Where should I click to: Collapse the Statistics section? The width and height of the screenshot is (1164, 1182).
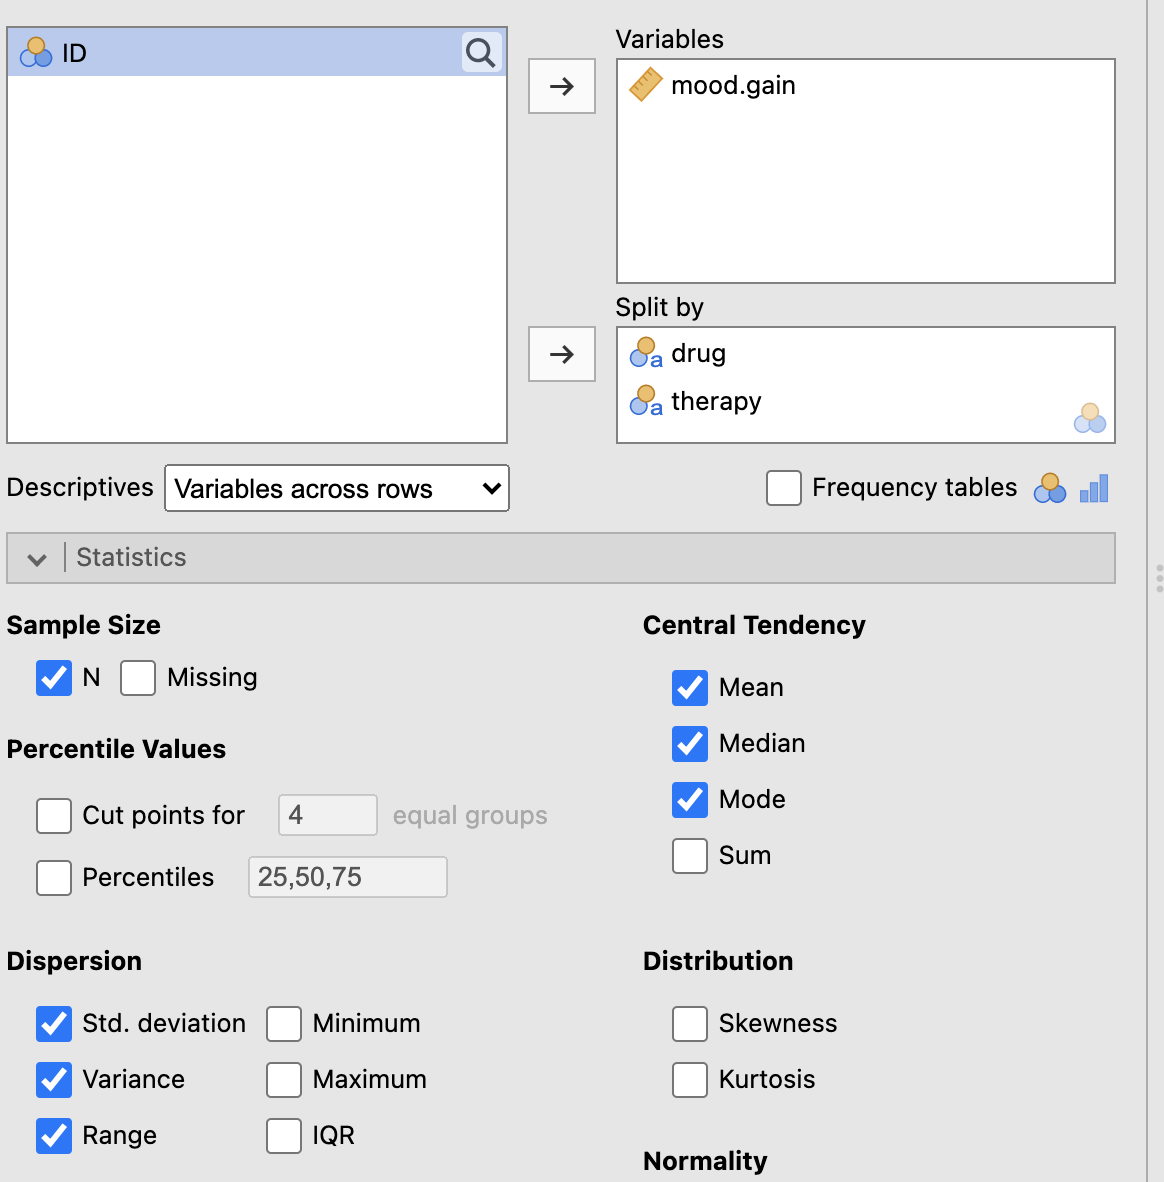(x=37, y=558)
